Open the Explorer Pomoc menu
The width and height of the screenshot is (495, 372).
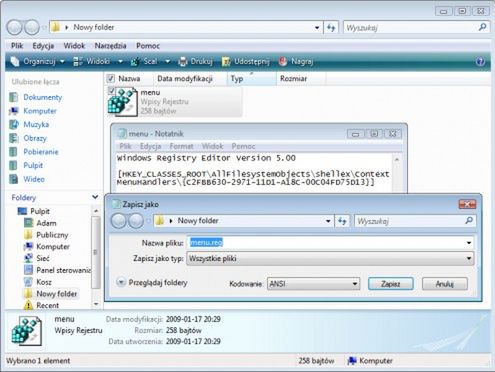tap(148, 46)
